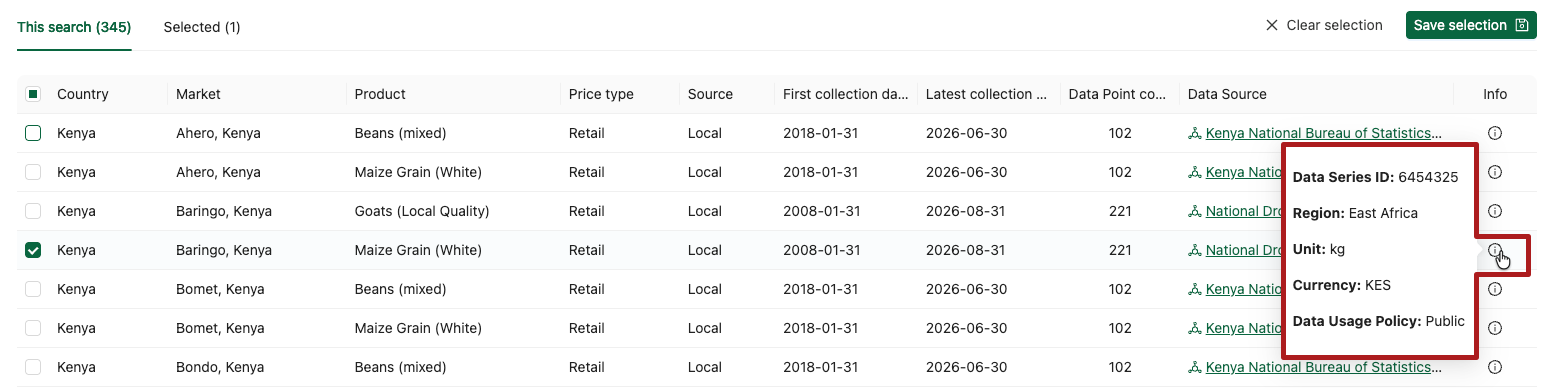The height and width of the screenshot is (388, 1561).
Task: Click data source tree icon in Ahero Beans row
Action: (x=1194, y=133)
